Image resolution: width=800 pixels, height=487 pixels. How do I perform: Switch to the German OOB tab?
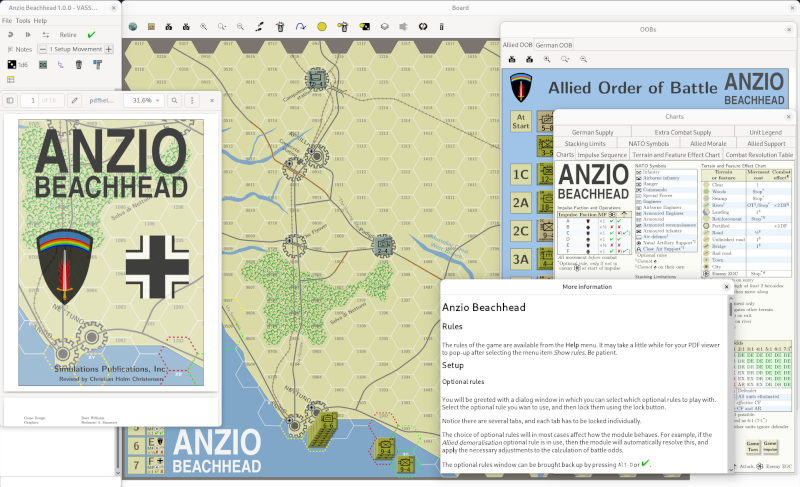coord(554,45)
